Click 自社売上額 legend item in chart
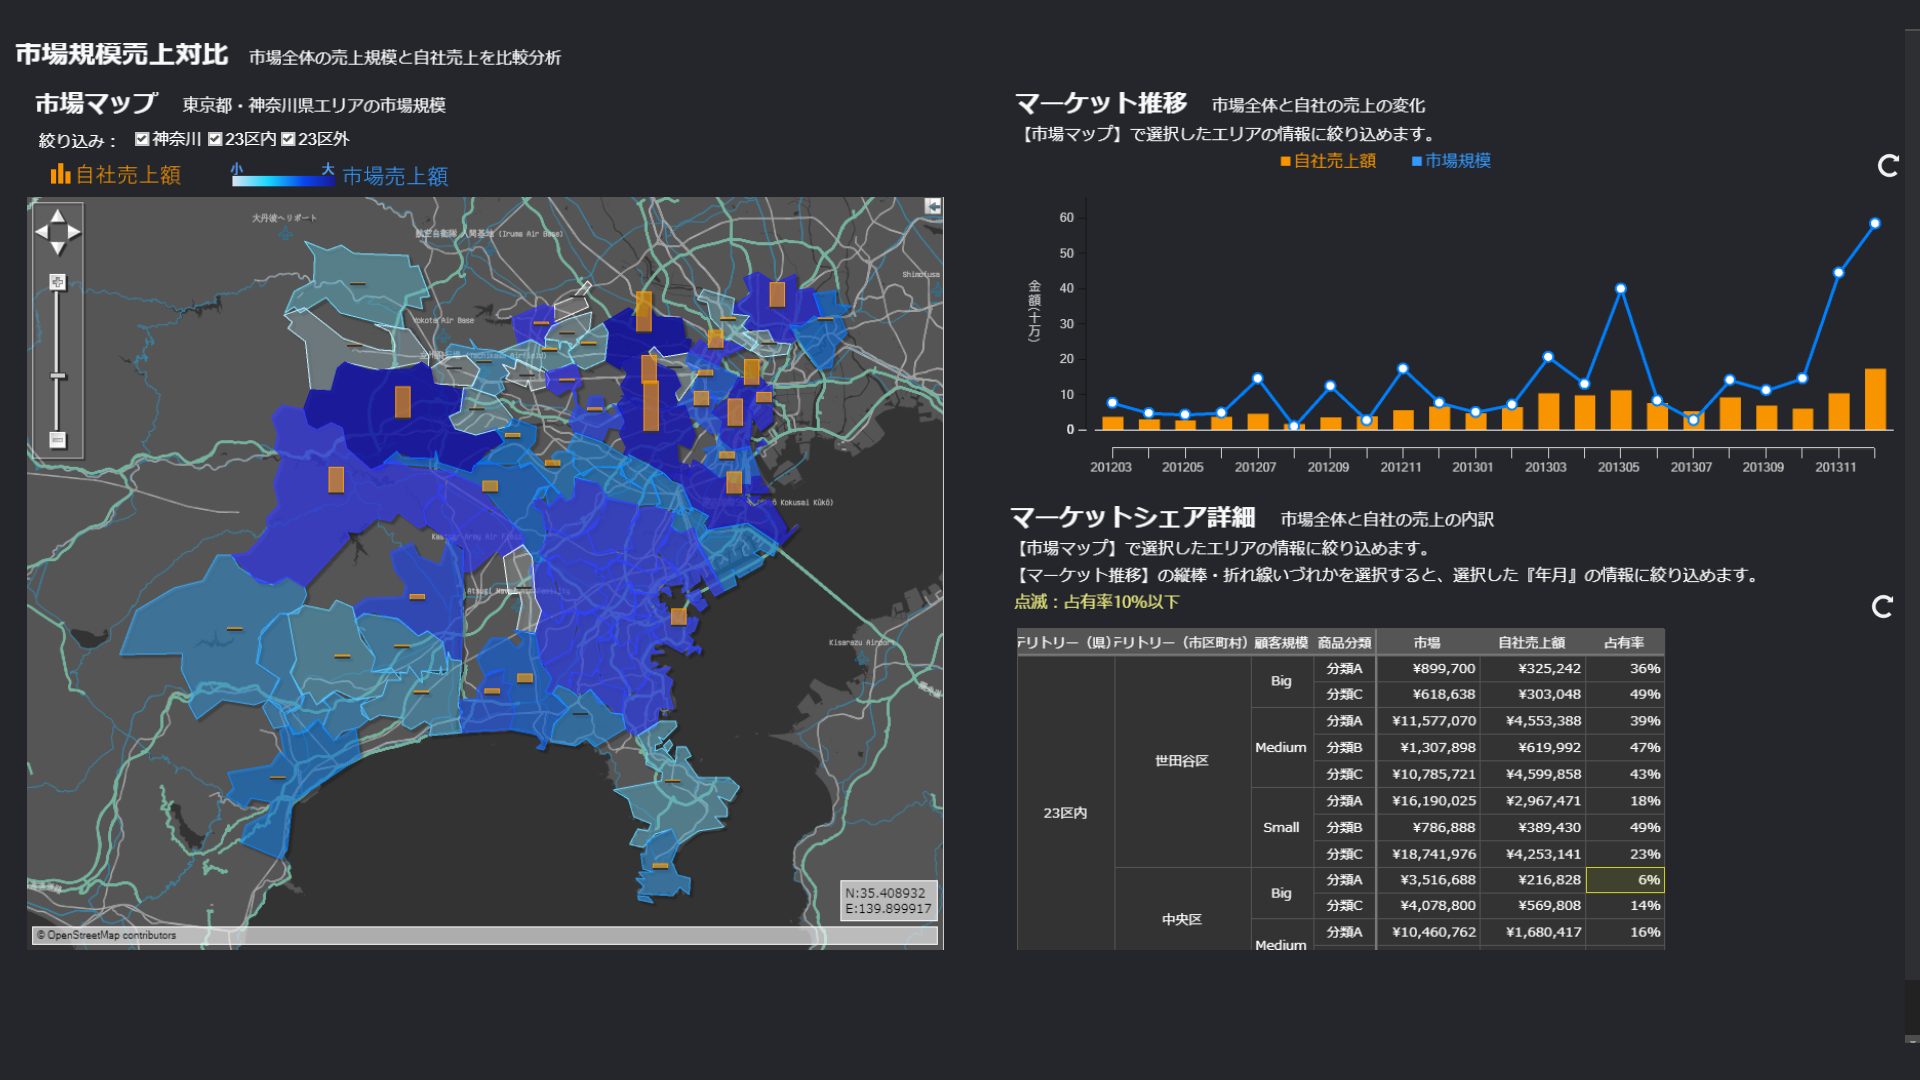This screenshot has width=1920, height=1080. pos(1327,161)
